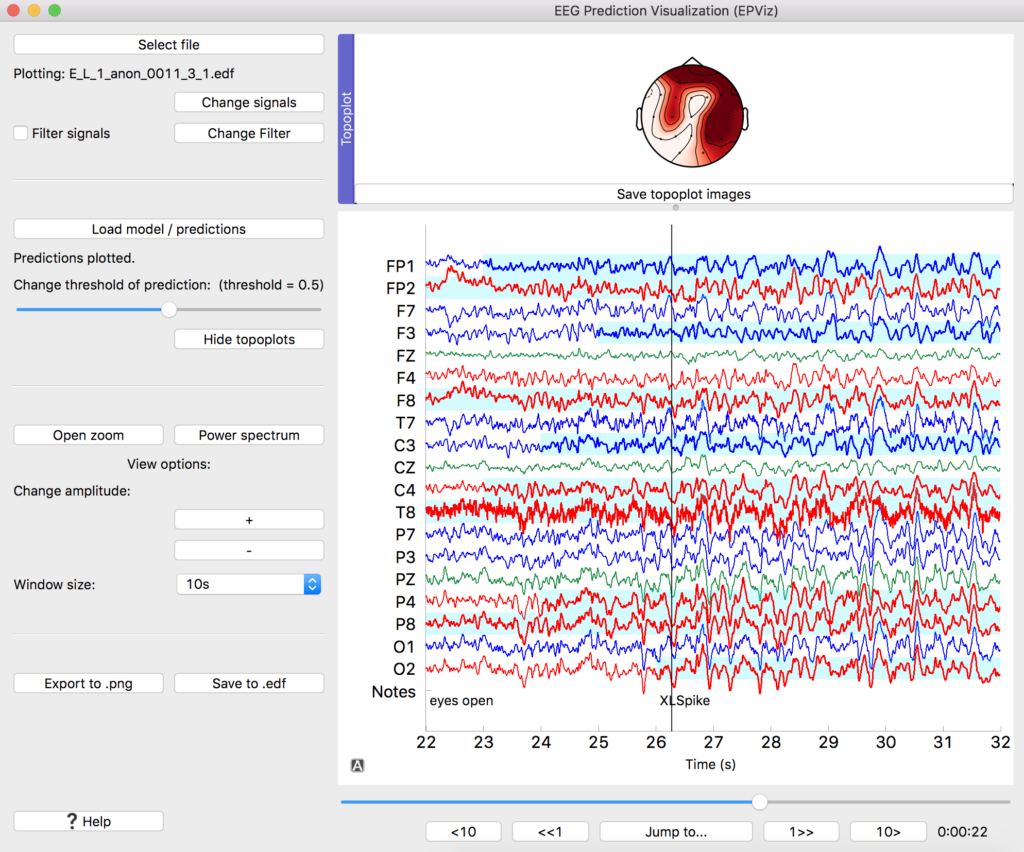Increase amplitude with the "+" button
The image size is (1024, 852).
248,519
